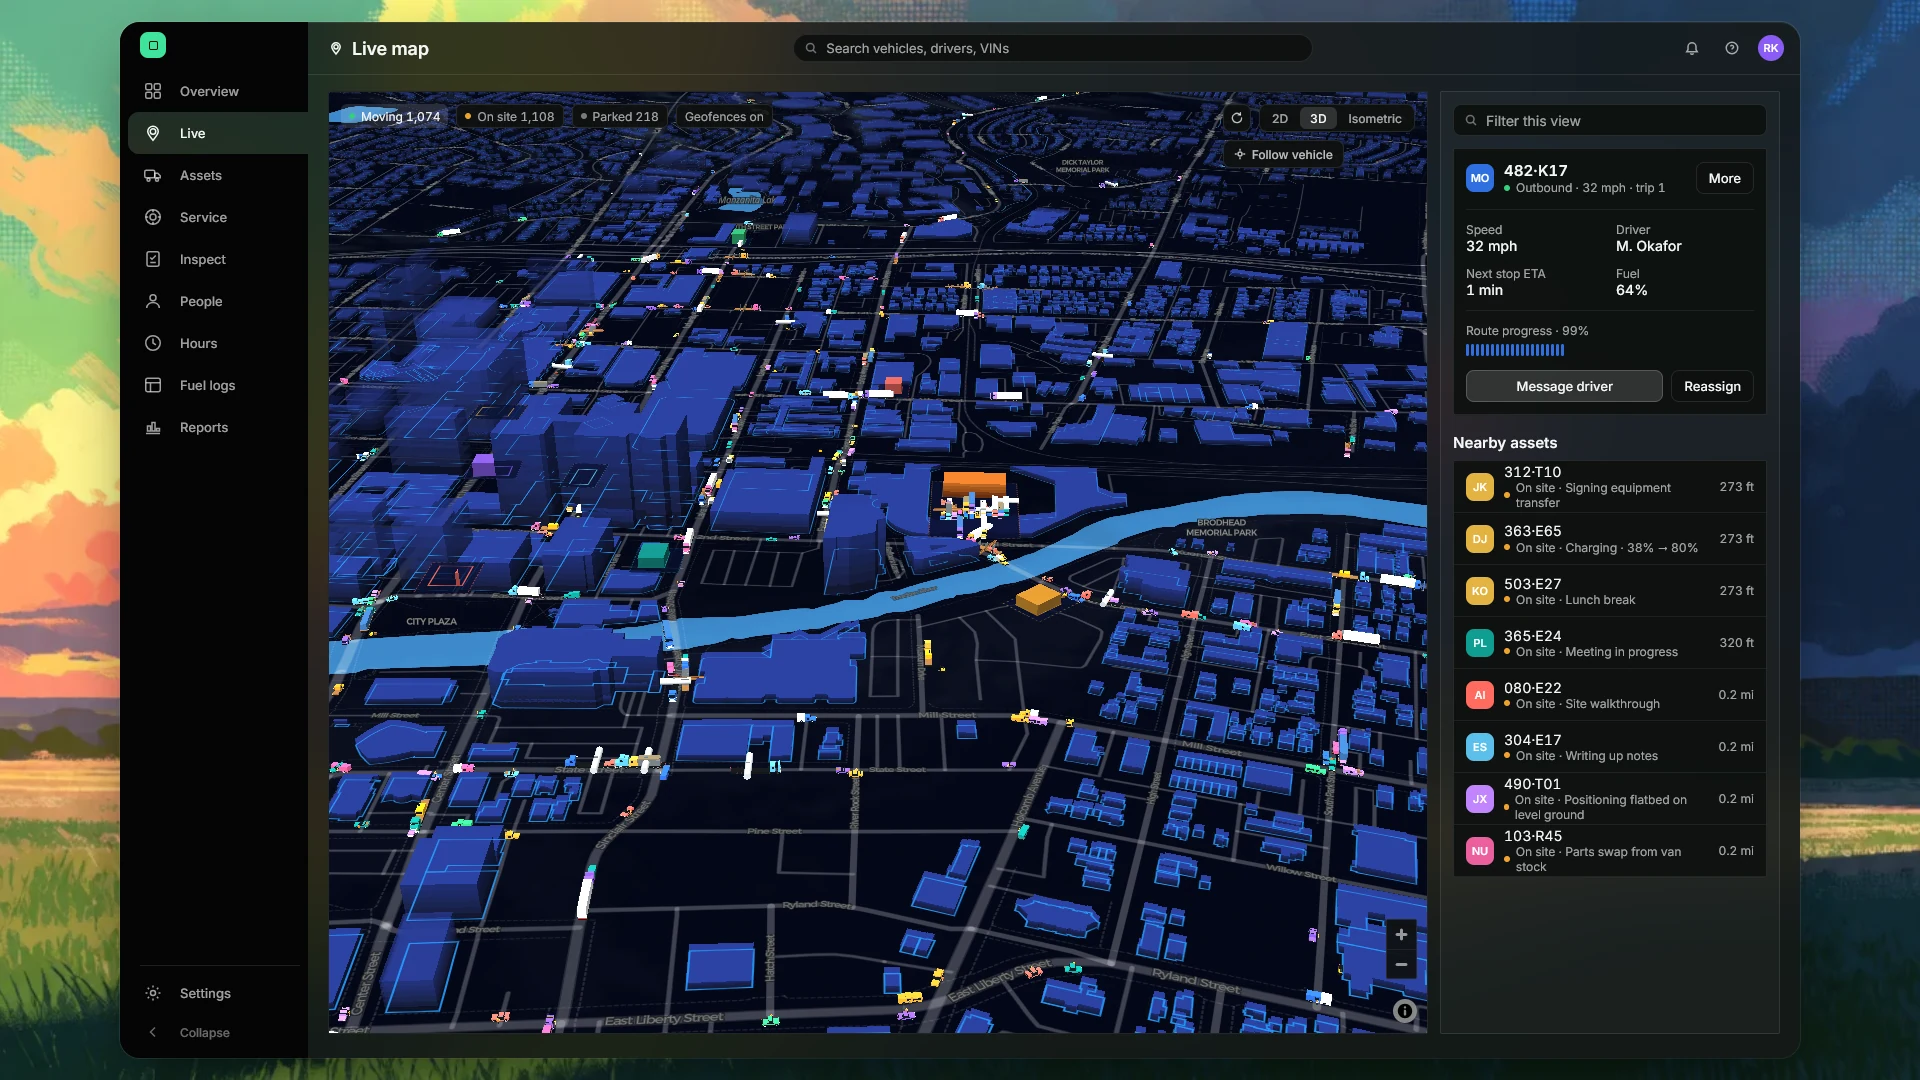Image resolution: width=1920 pixels, height=1080 pixels.
Task: Click the Message driver button
Action: [1564, 386]
